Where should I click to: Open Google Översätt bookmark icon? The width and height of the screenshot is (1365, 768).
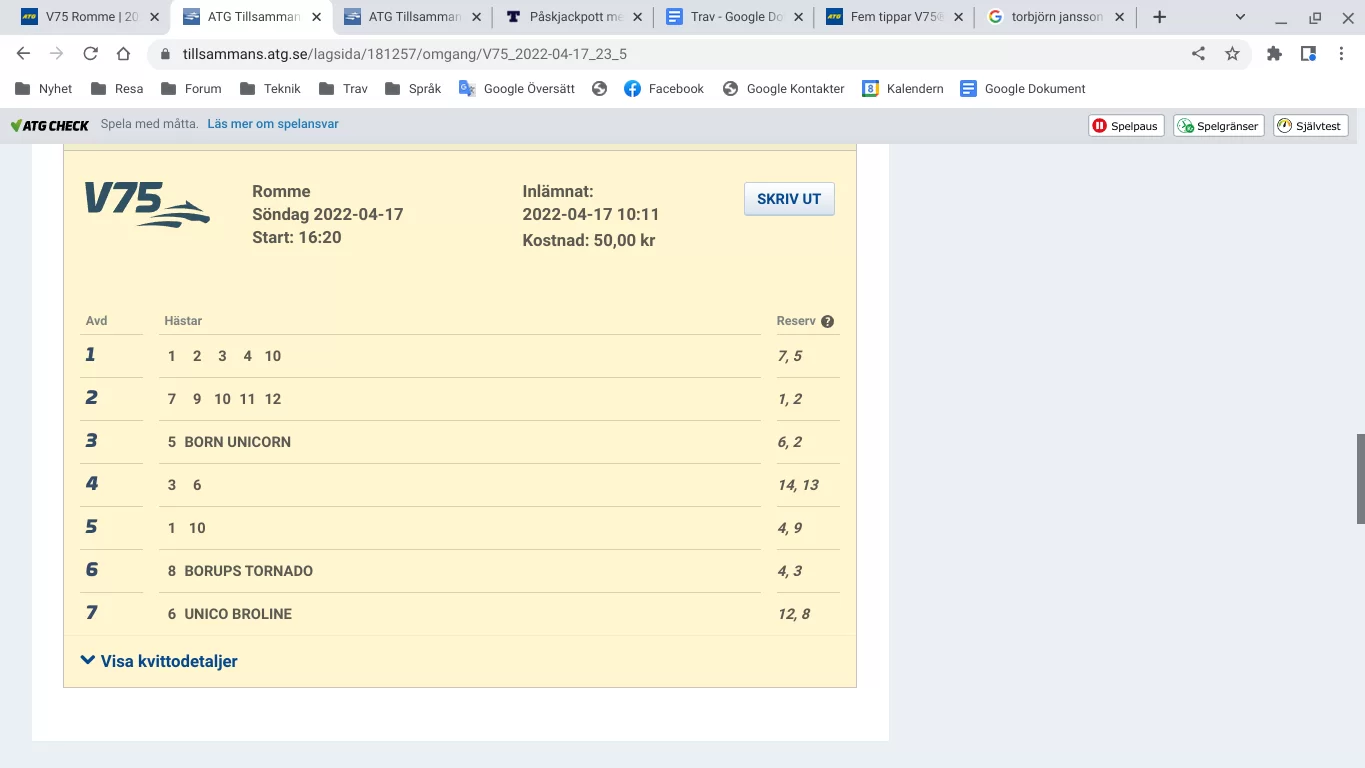click(465, 88)
